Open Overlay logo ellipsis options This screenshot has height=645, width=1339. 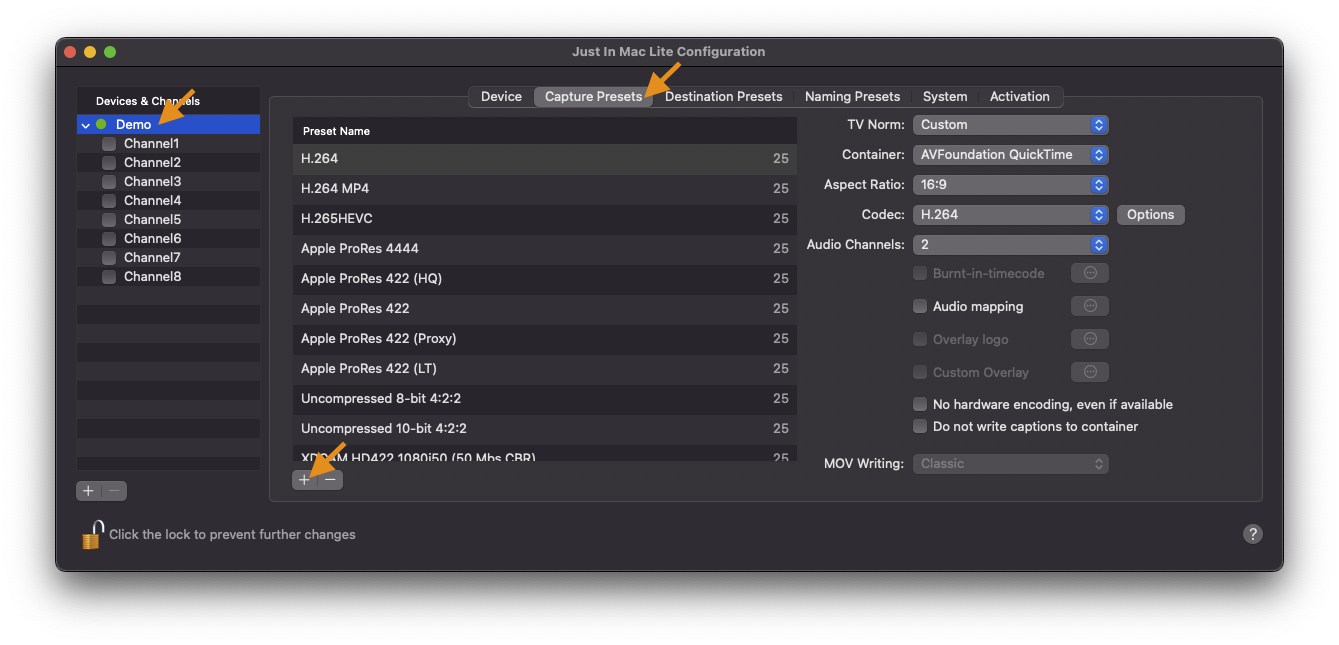(1090, 339)
